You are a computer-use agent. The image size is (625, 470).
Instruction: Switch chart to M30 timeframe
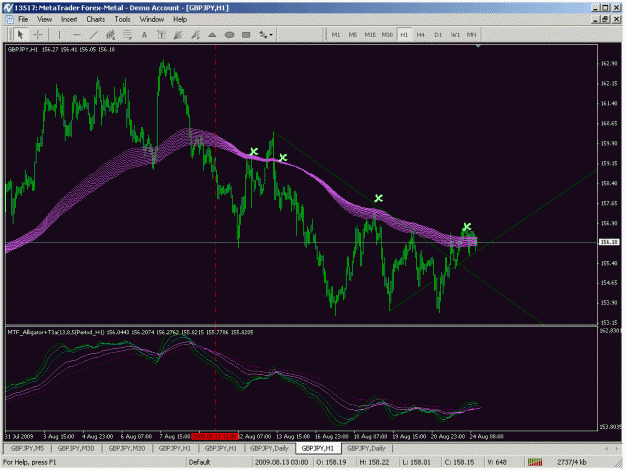point(387,35)
